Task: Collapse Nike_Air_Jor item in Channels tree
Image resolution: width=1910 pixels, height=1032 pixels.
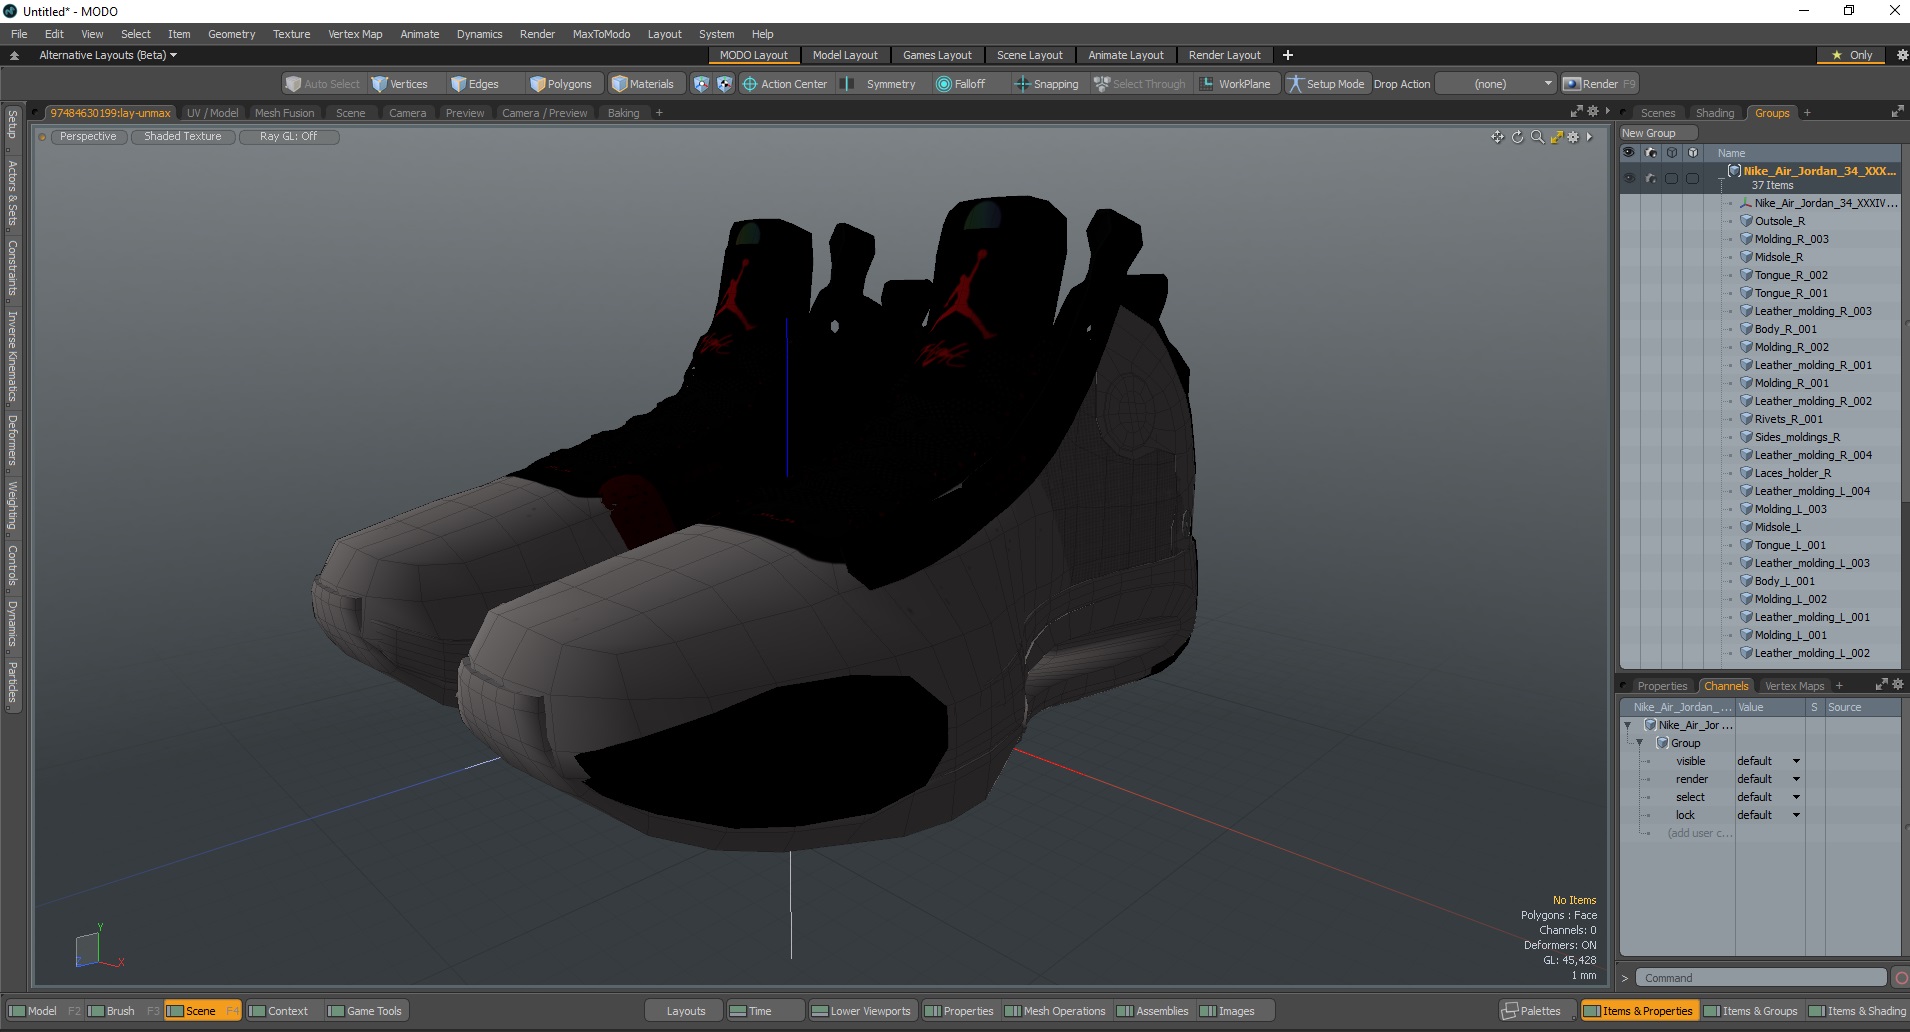Action: coord(1628,725)
